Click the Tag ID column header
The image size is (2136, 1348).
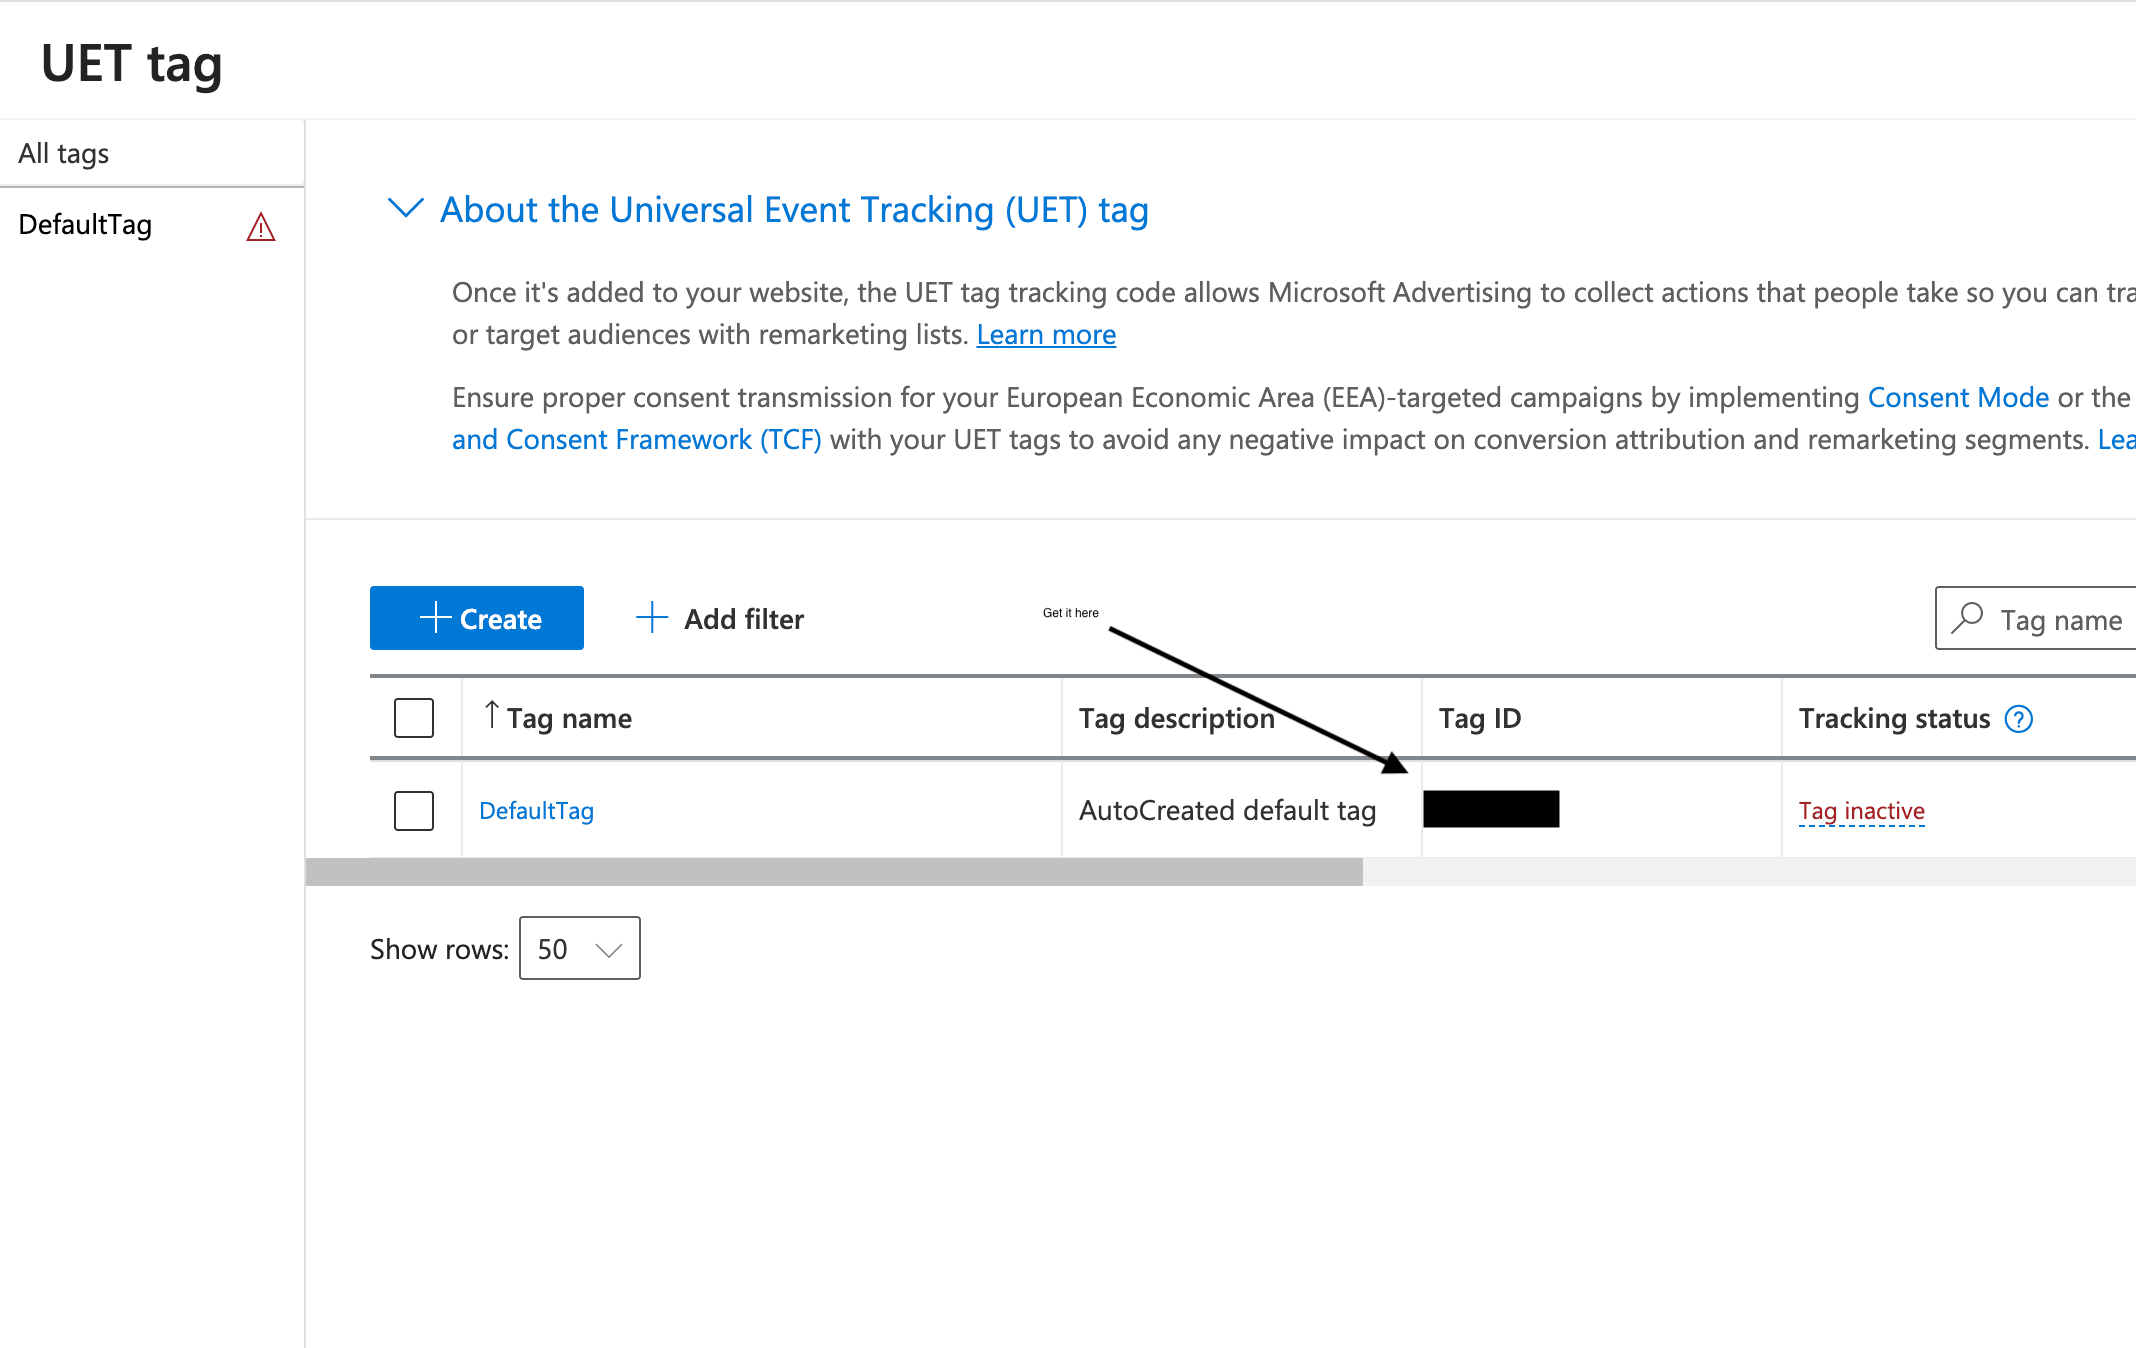[1601, 718]
